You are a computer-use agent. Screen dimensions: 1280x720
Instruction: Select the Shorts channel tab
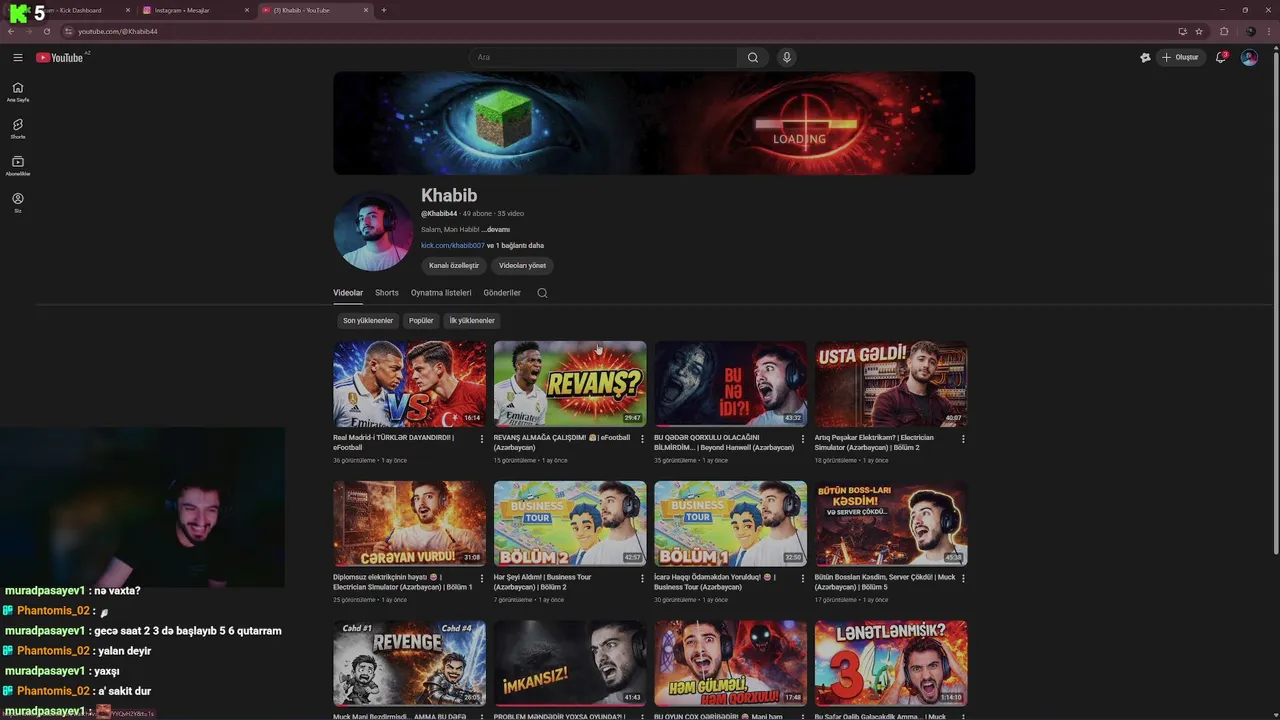387,293
